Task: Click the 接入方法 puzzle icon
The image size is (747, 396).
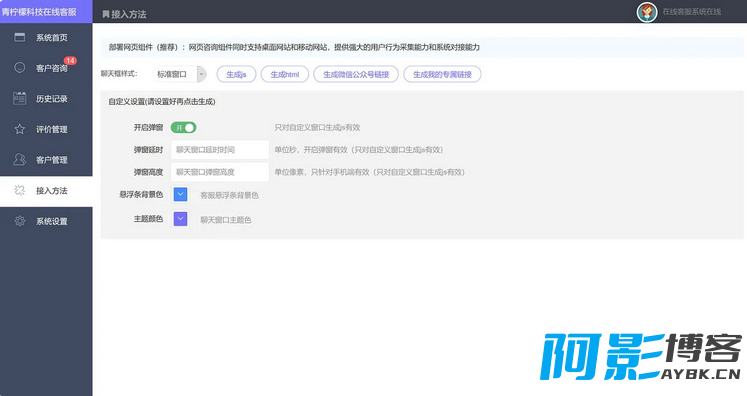Action: (x=20, y=190)
